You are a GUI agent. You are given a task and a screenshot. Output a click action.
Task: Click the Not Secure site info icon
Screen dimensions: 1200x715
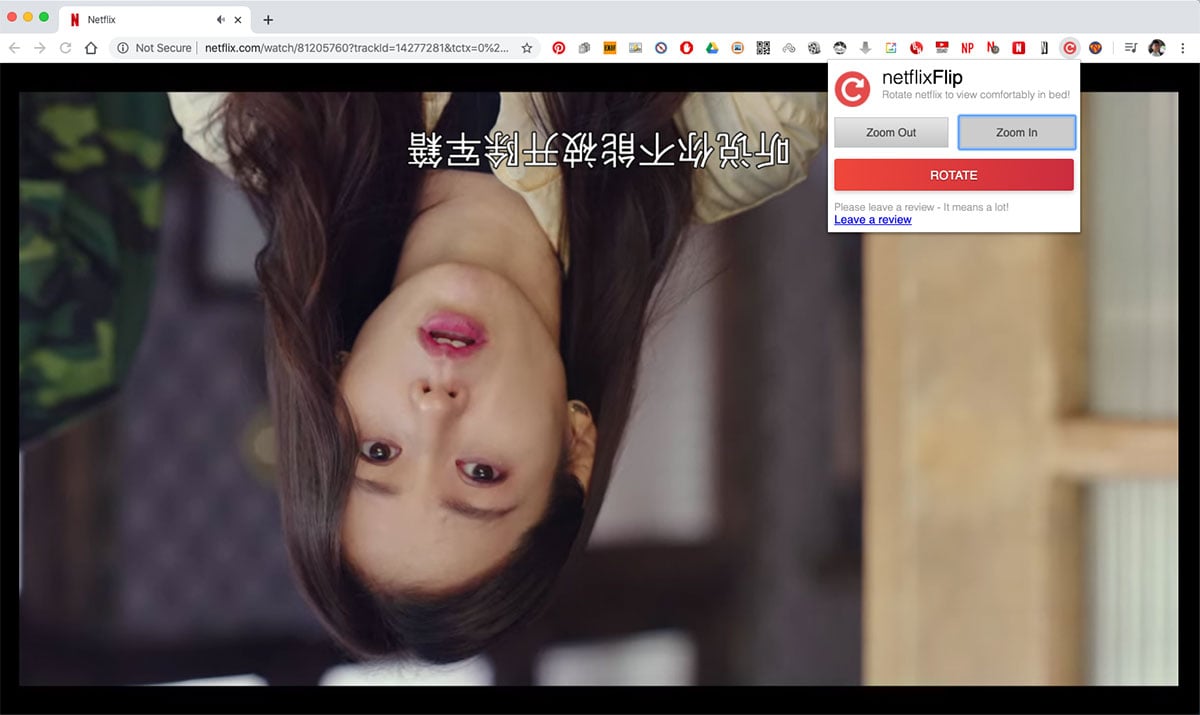coord(122,47)
